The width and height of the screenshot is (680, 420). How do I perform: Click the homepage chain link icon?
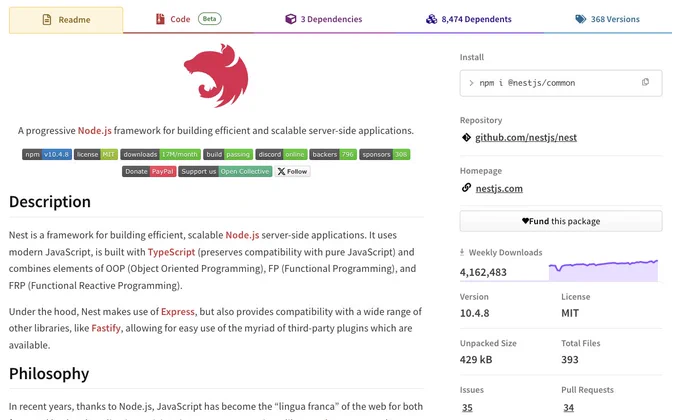point(466,187)
